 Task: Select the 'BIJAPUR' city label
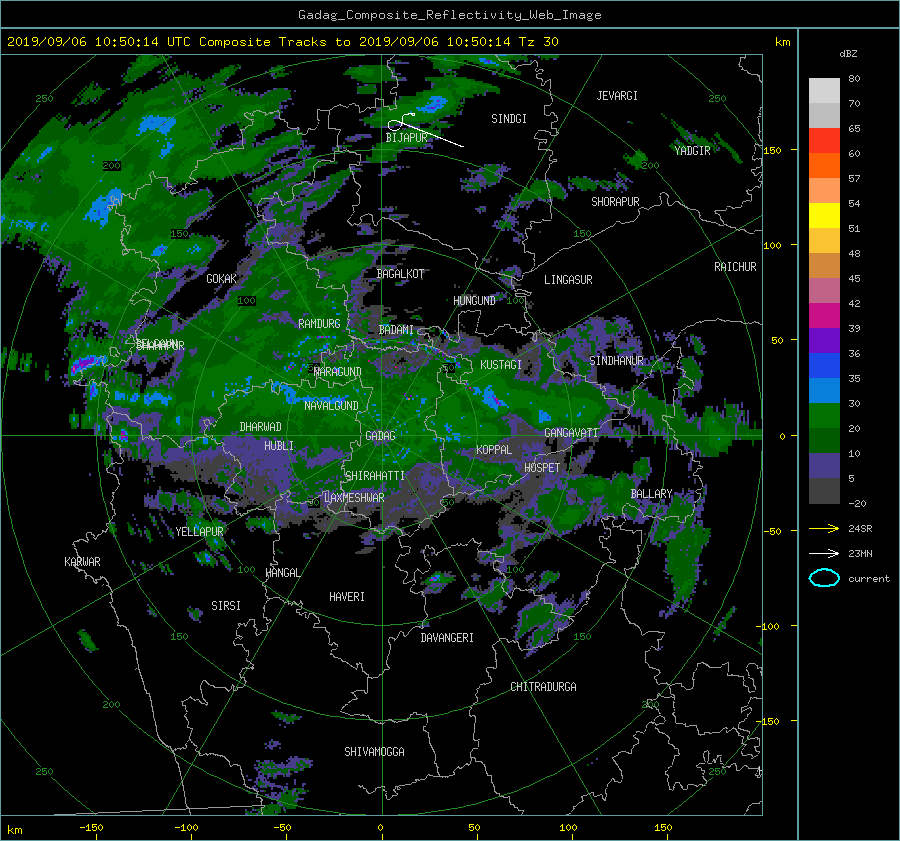tap(406, 138)
